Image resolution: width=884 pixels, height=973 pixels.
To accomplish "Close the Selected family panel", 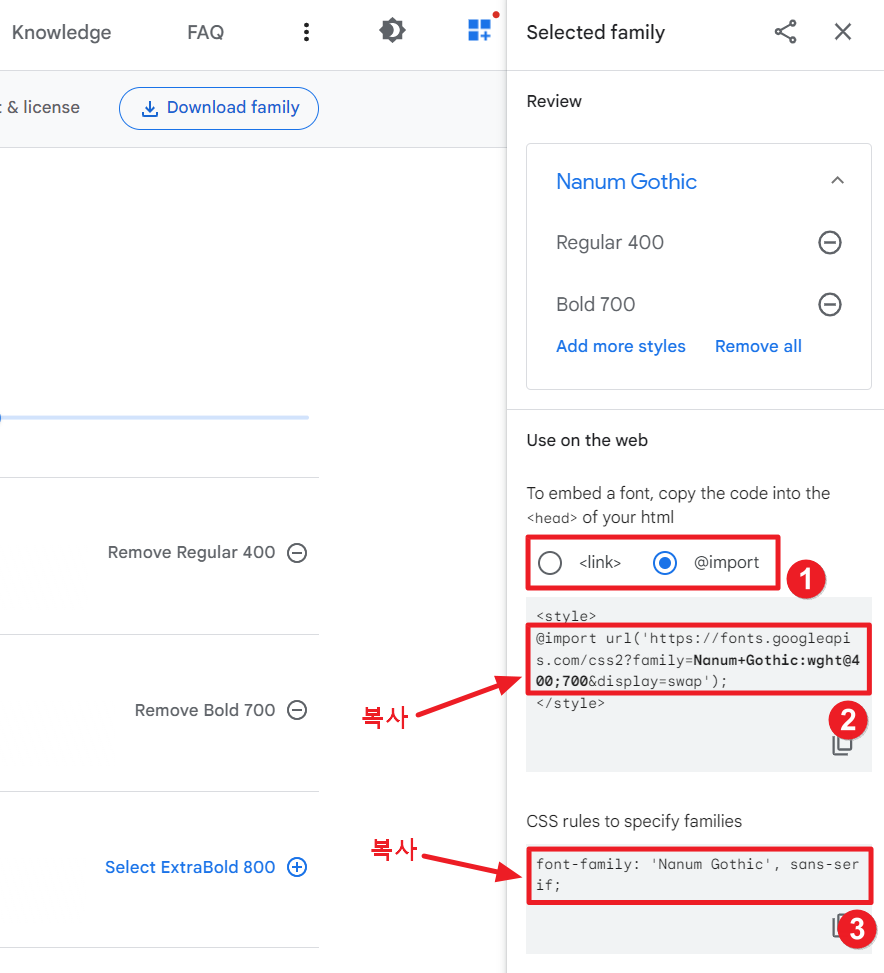I will [x=842, y=32].
